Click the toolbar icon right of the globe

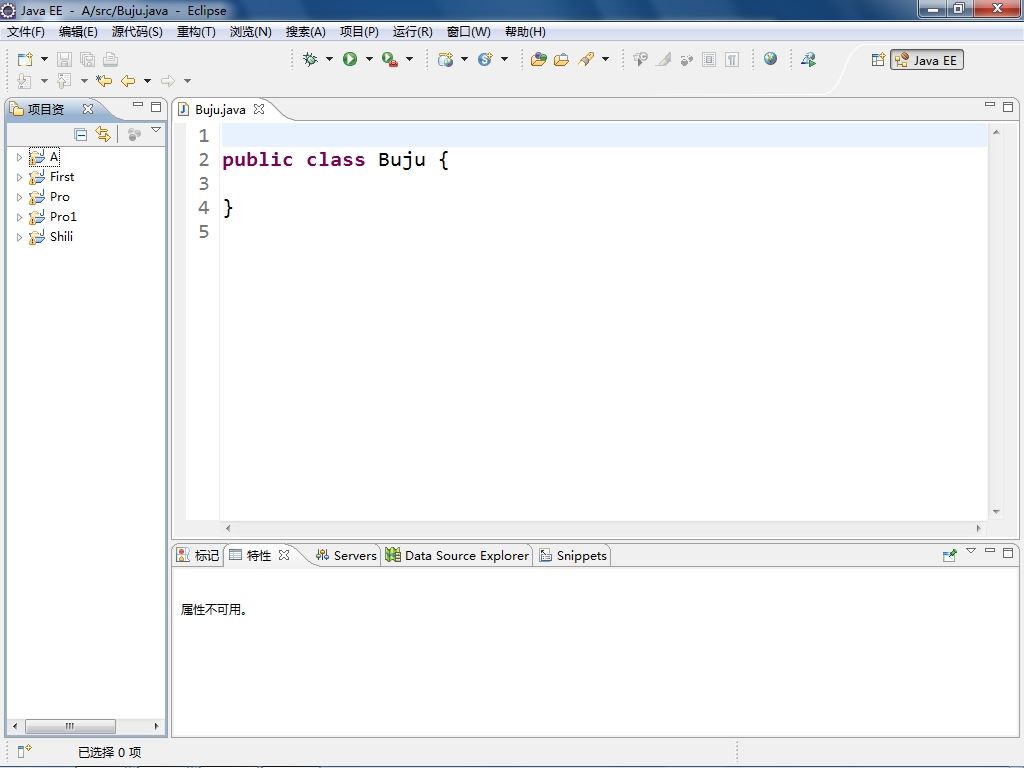[x=808, y=59]
